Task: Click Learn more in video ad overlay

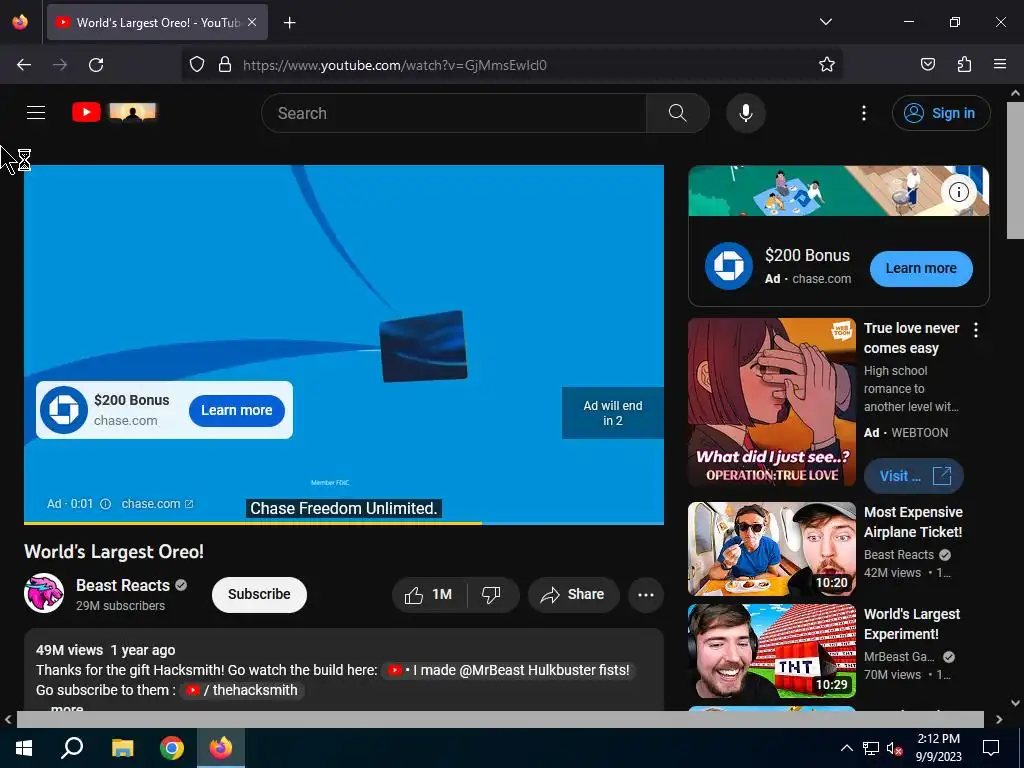Action: click(236, 410)
